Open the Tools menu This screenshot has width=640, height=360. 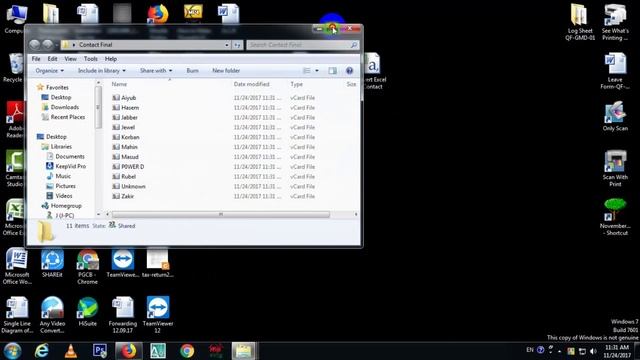pyautogui.click(x=91, y=59)
